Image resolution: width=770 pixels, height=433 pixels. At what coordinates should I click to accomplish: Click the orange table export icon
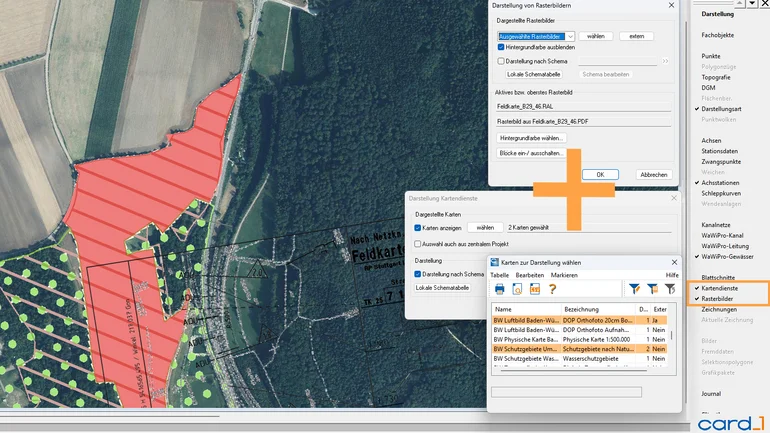pyautogui.click(x=535, y=289)
